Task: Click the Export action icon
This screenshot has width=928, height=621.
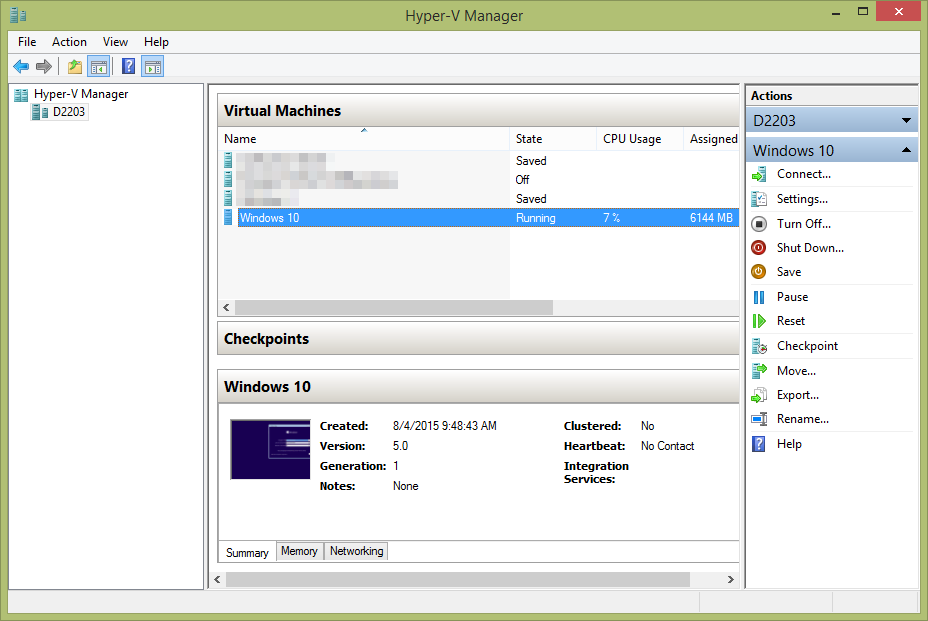Action: 759,395
